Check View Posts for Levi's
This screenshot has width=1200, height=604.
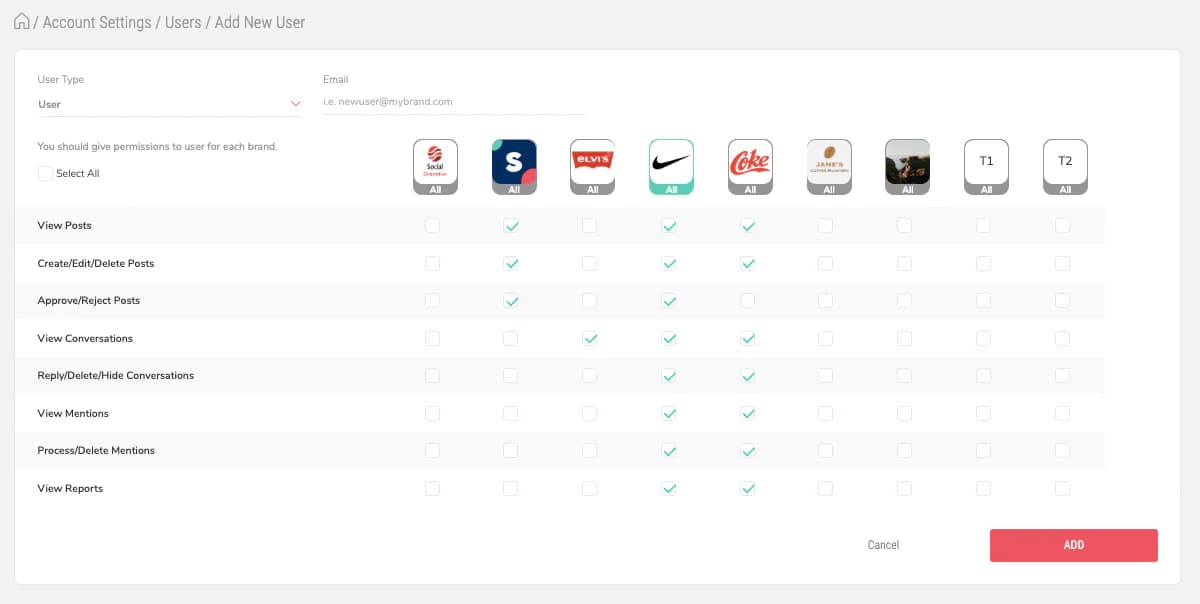click(x=590, y=226)
